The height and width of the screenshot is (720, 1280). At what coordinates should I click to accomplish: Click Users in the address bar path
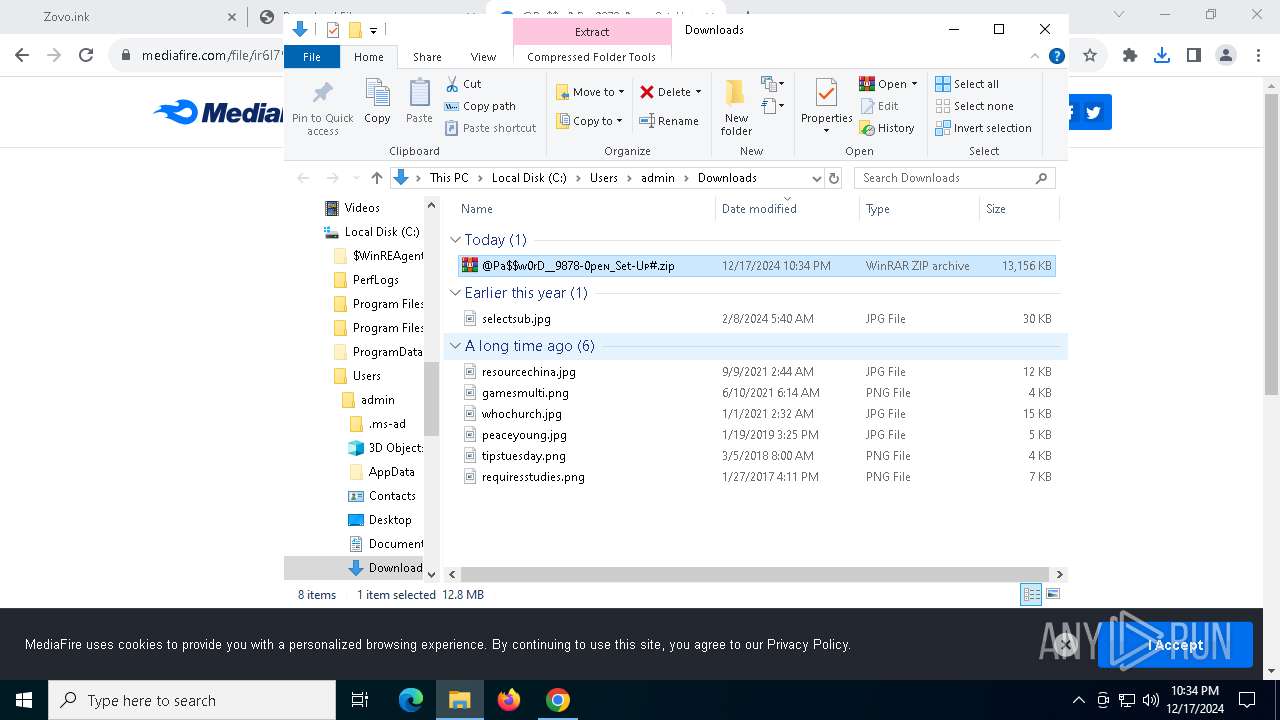[x=604, y=178]
